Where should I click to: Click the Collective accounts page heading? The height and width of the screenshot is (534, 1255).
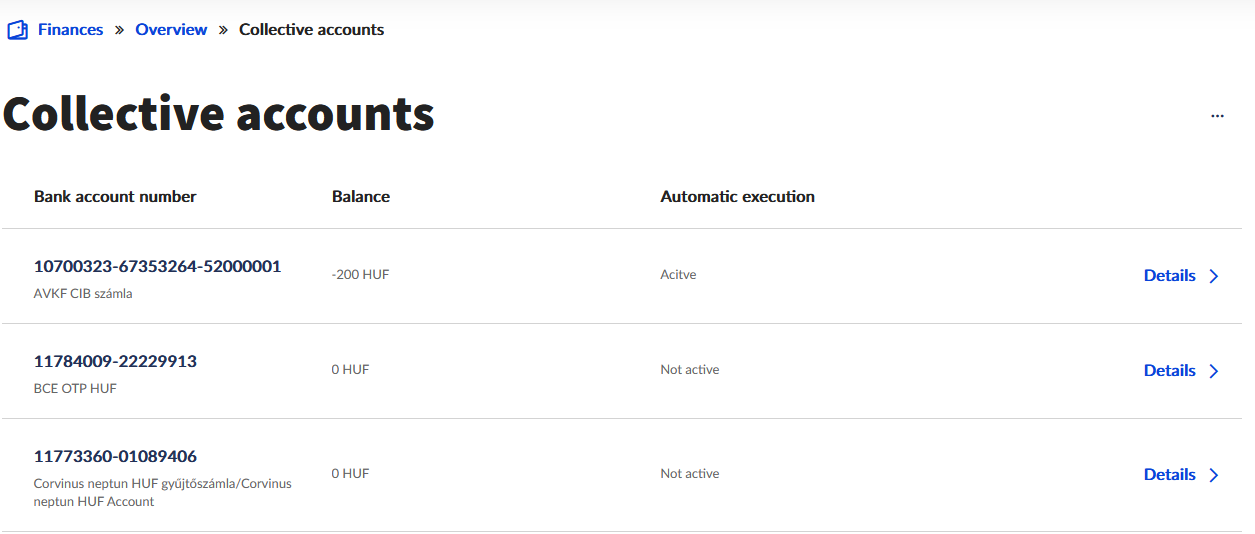click(x=219, y=114)
